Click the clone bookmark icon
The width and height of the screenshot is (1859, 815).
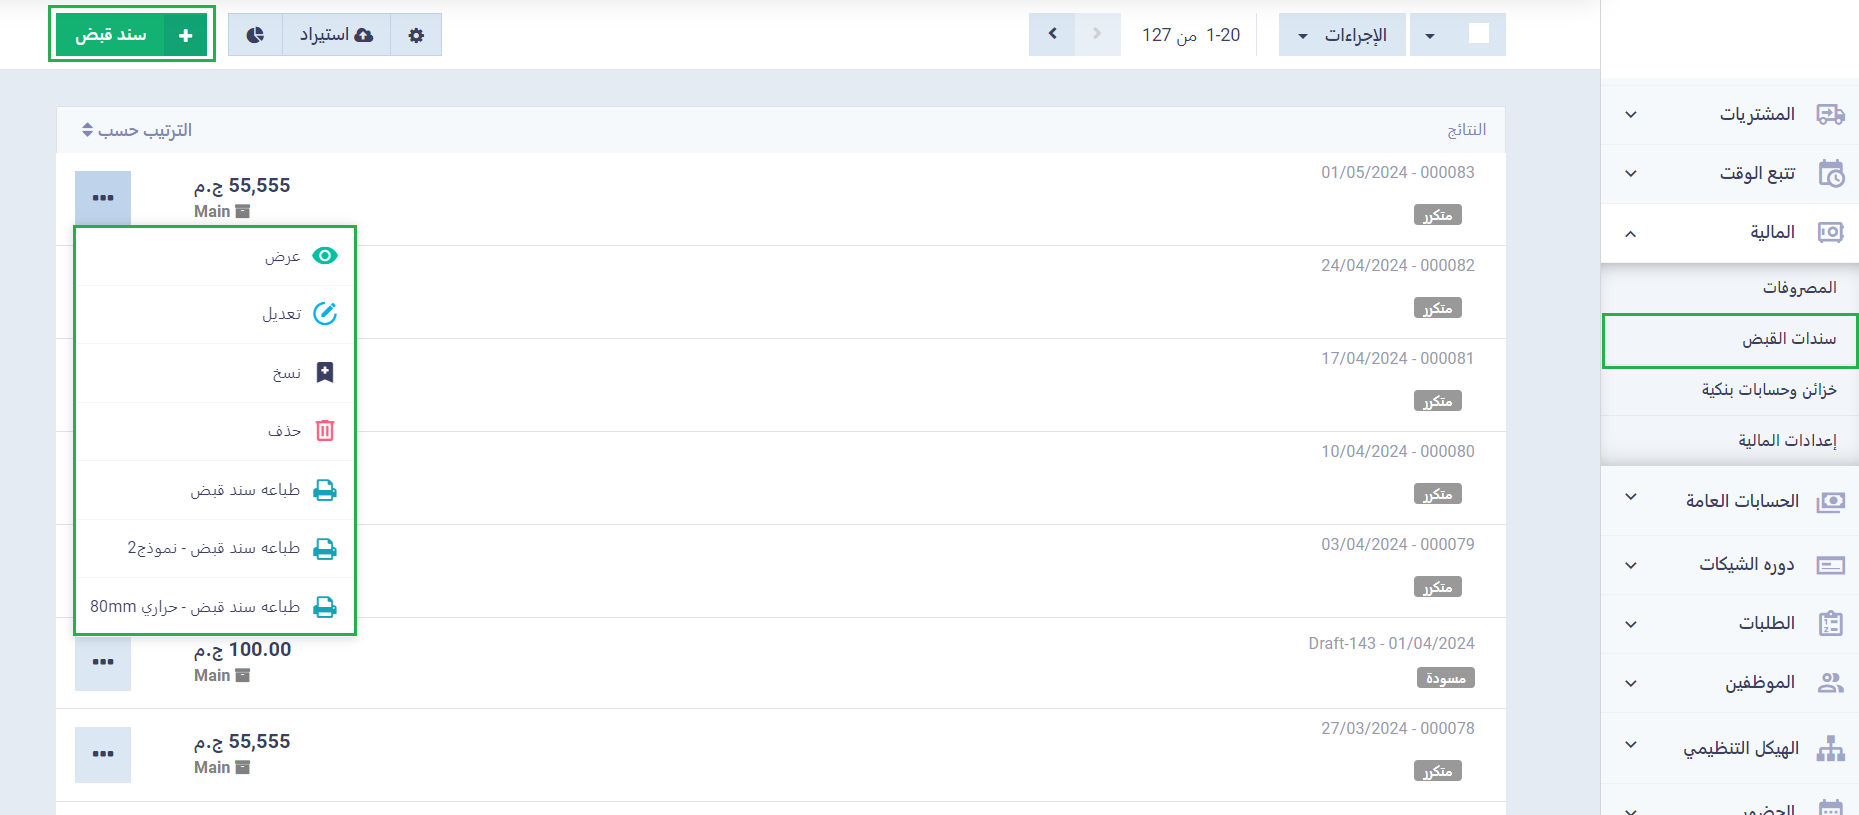(325, 373)
